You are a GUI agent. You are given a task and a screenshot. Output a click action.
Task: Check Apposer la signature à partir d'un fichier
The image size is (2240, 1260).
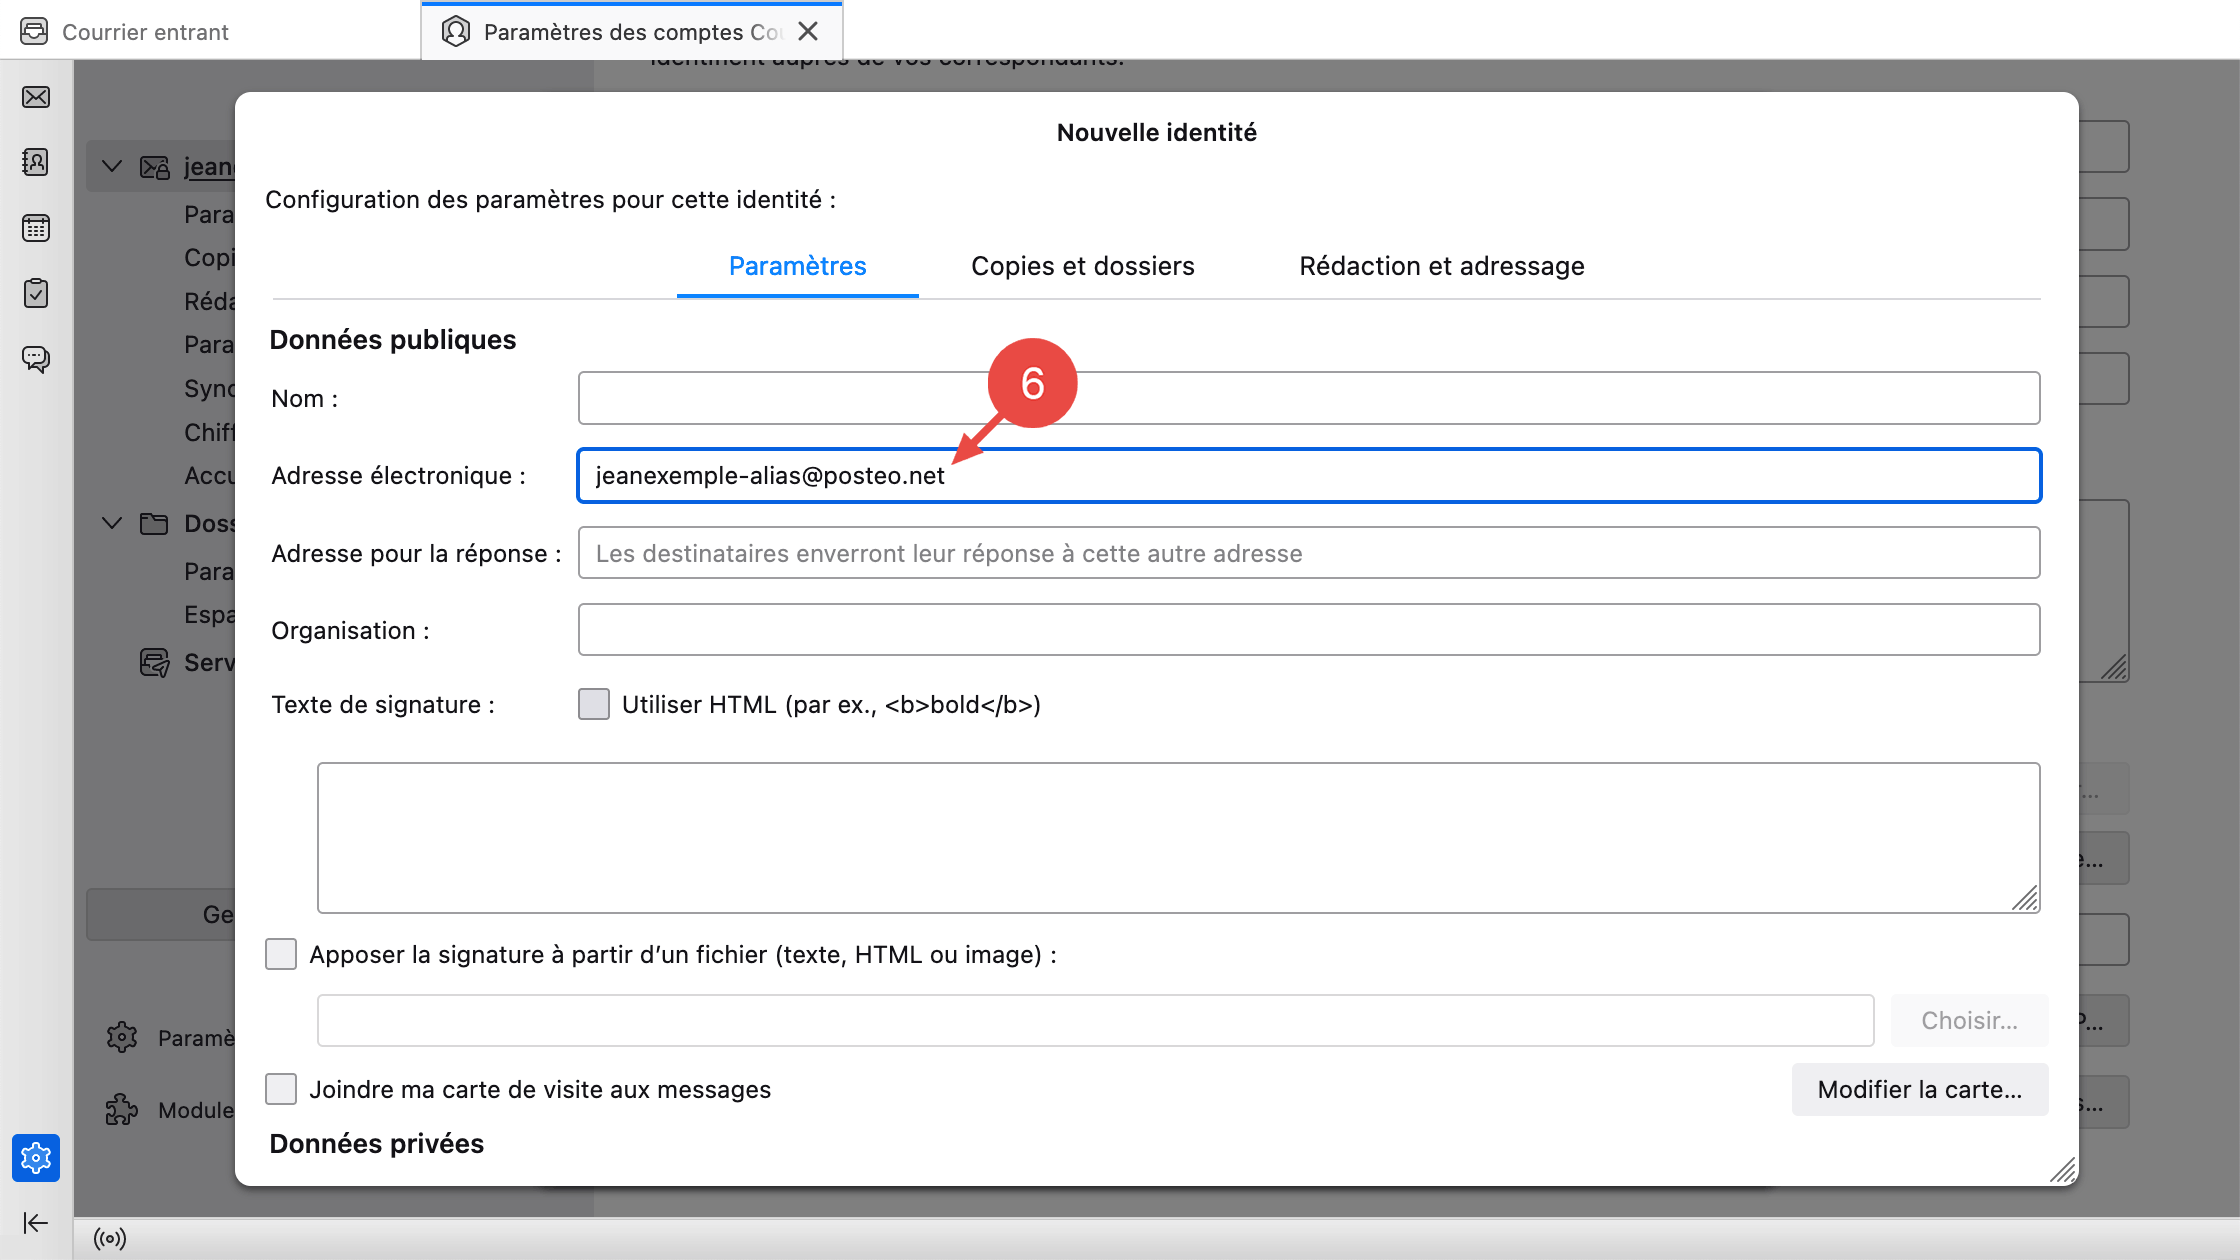point(281,954)
